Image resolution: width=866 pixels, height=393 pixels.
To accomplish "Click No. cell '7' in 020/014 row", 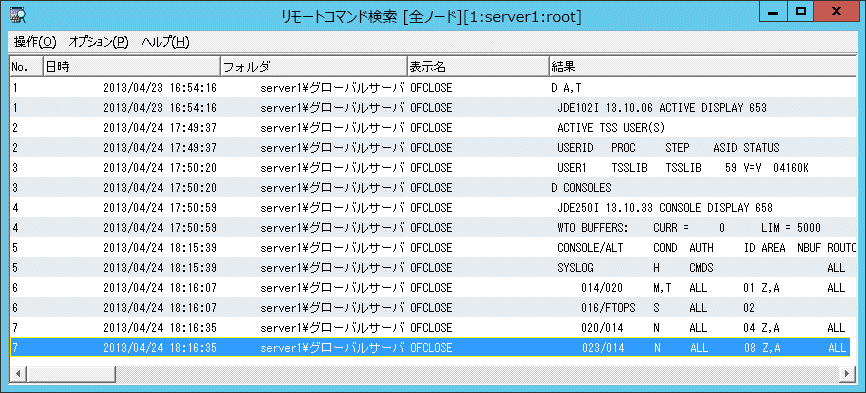I will click(x=15, y=327).
